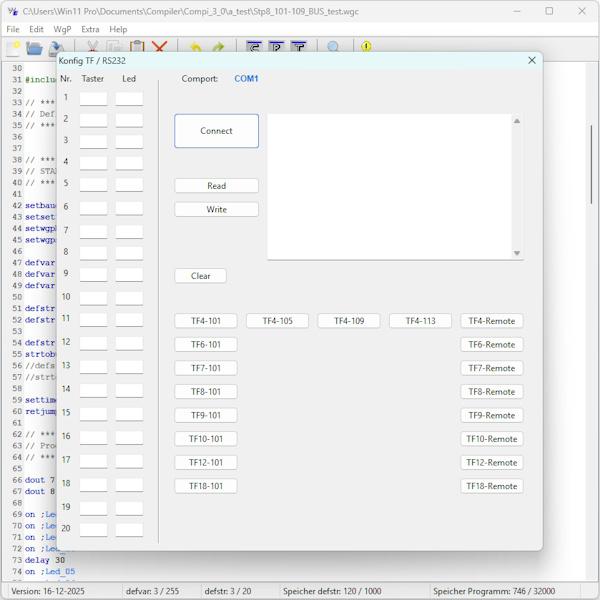
Task: Open the Extra menu
Action: (90, 29)
